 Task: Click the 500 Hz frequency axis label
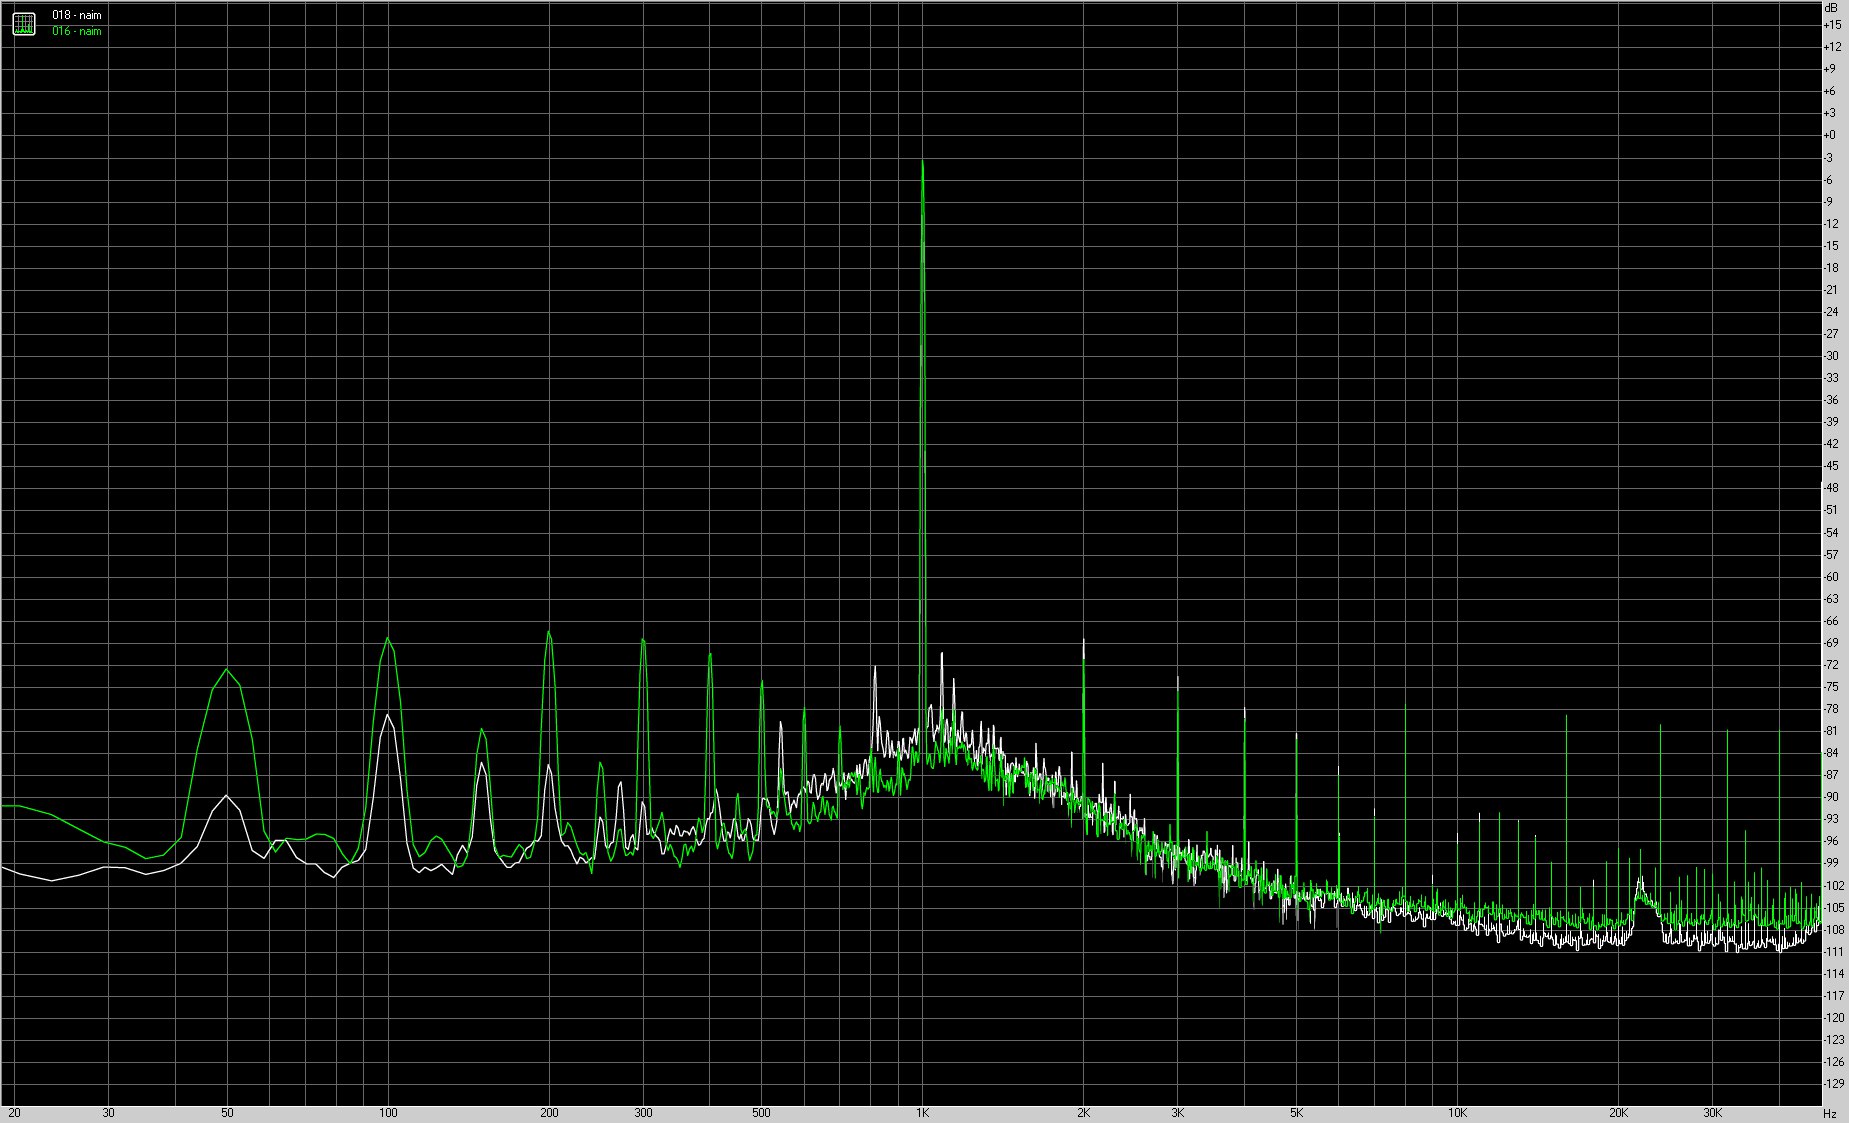[x=762, y=1113]
